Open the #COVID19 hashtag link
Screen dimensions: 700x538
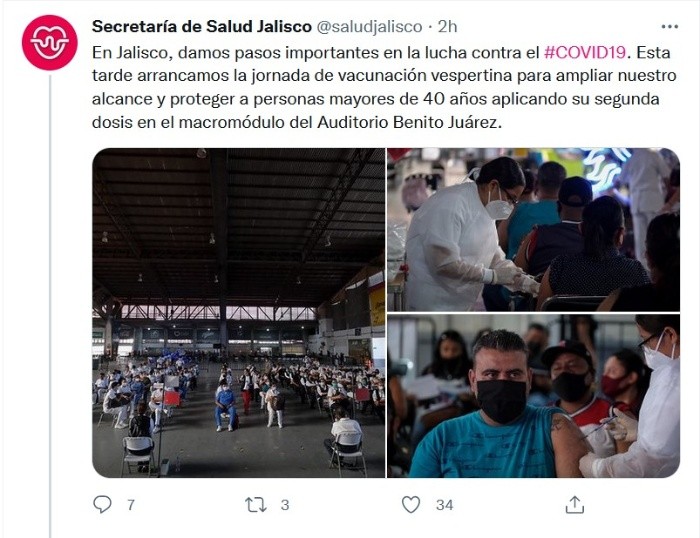coord(586,53)
